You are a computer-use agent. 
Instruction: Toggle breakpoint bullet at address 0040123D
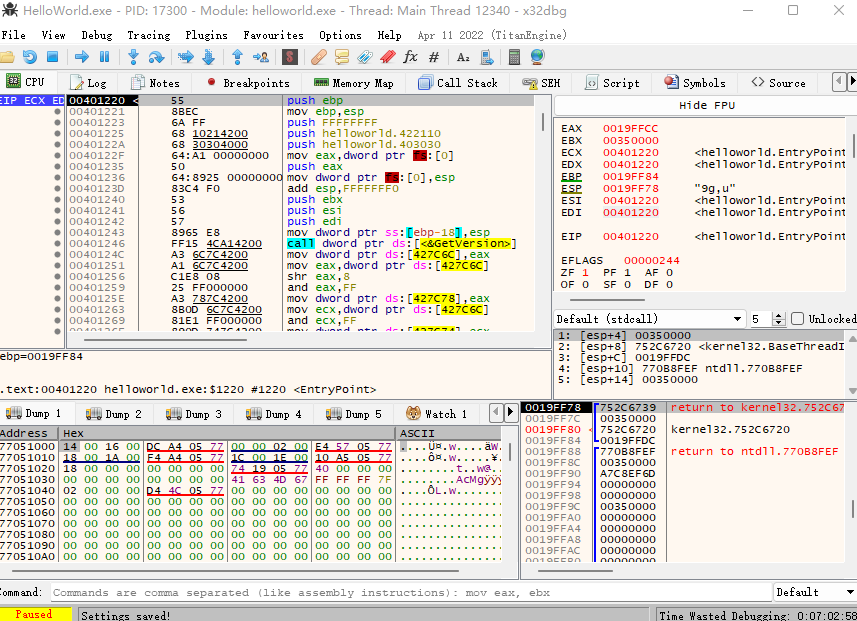pos(57,189)
